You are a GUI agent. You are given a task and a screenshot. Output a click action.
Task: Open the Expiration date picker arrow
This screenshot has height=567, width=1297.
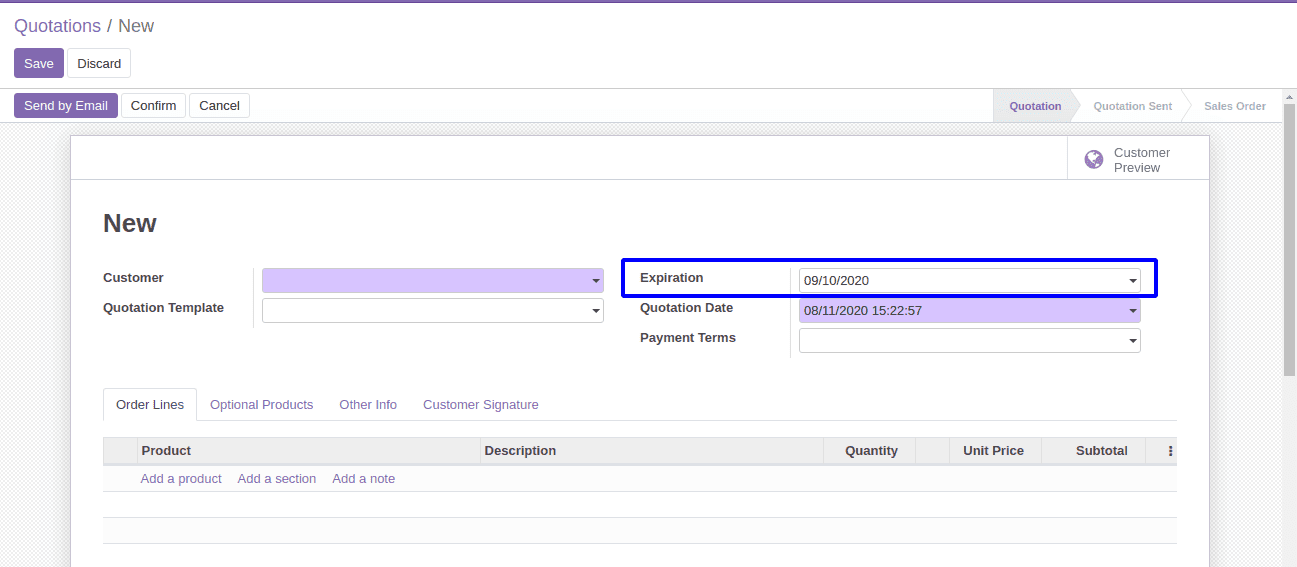[x=1133, y=281]
